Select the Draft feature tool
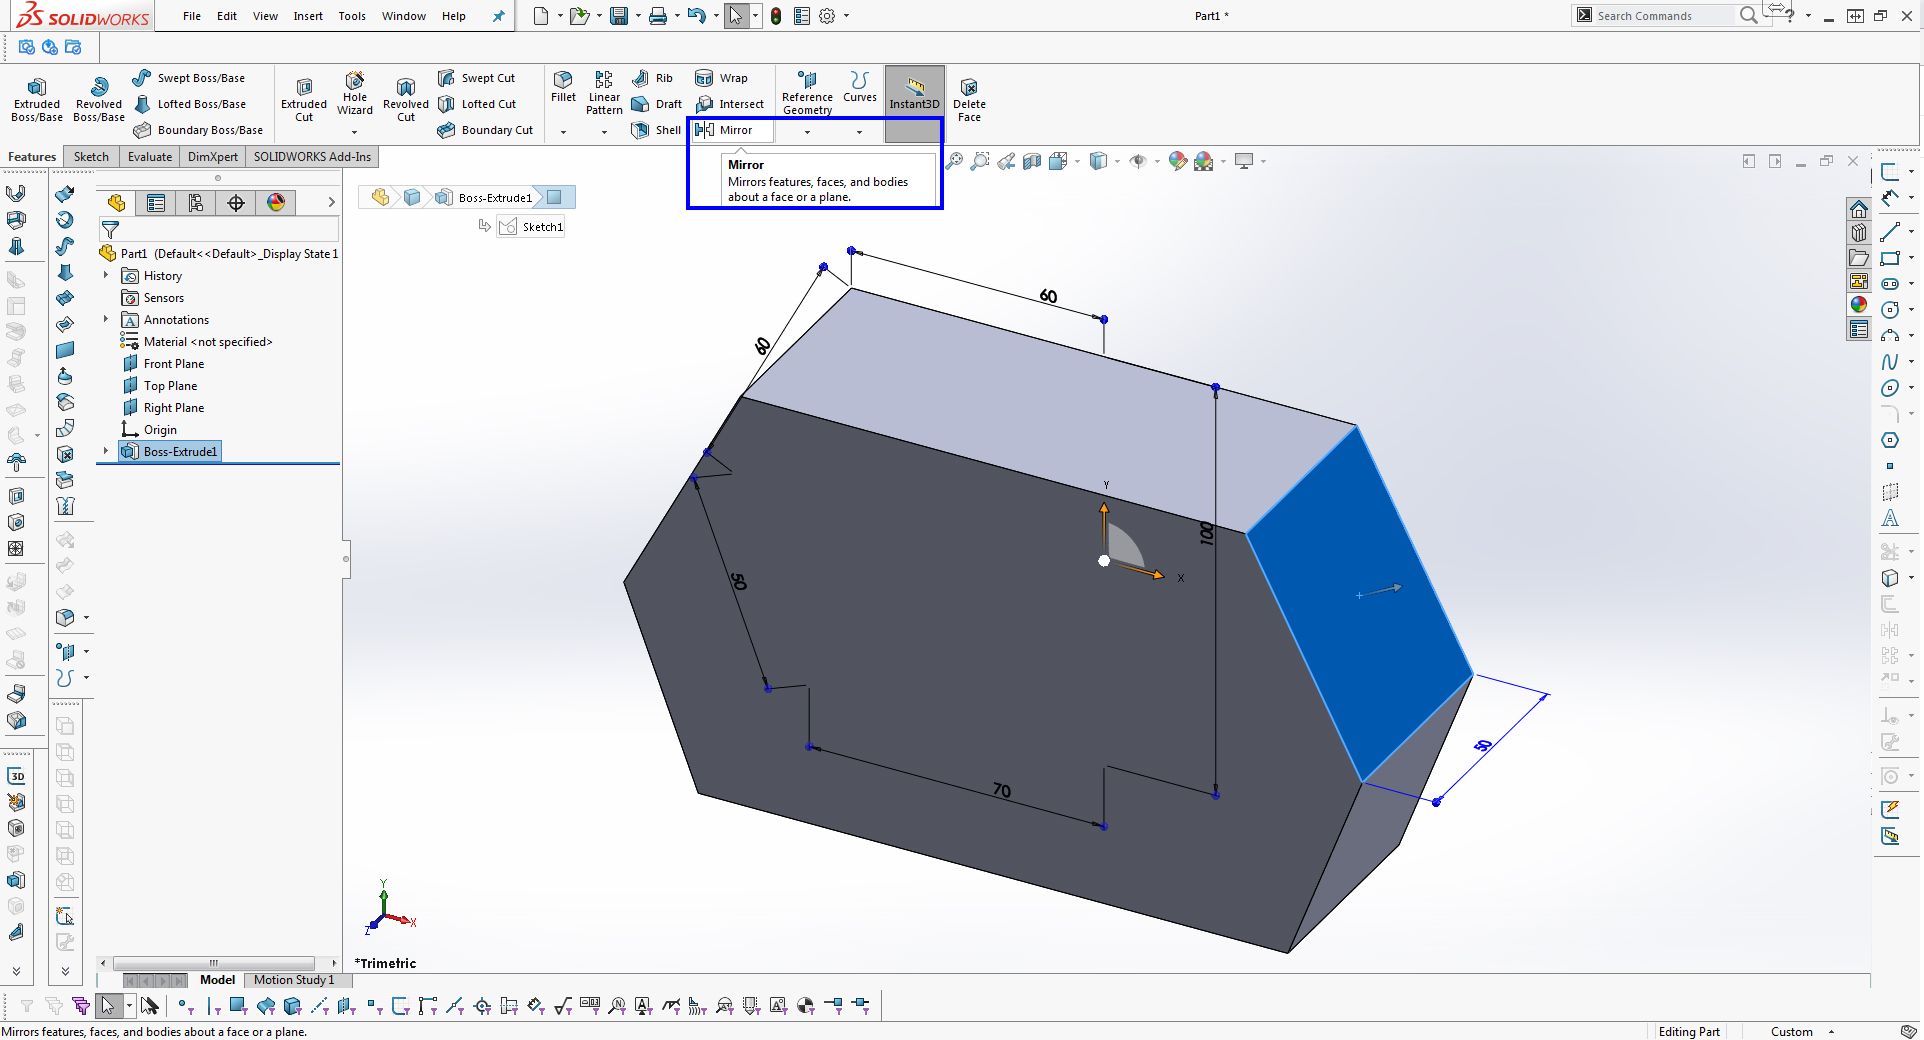 pyautogui.click(x=657, y=104)
